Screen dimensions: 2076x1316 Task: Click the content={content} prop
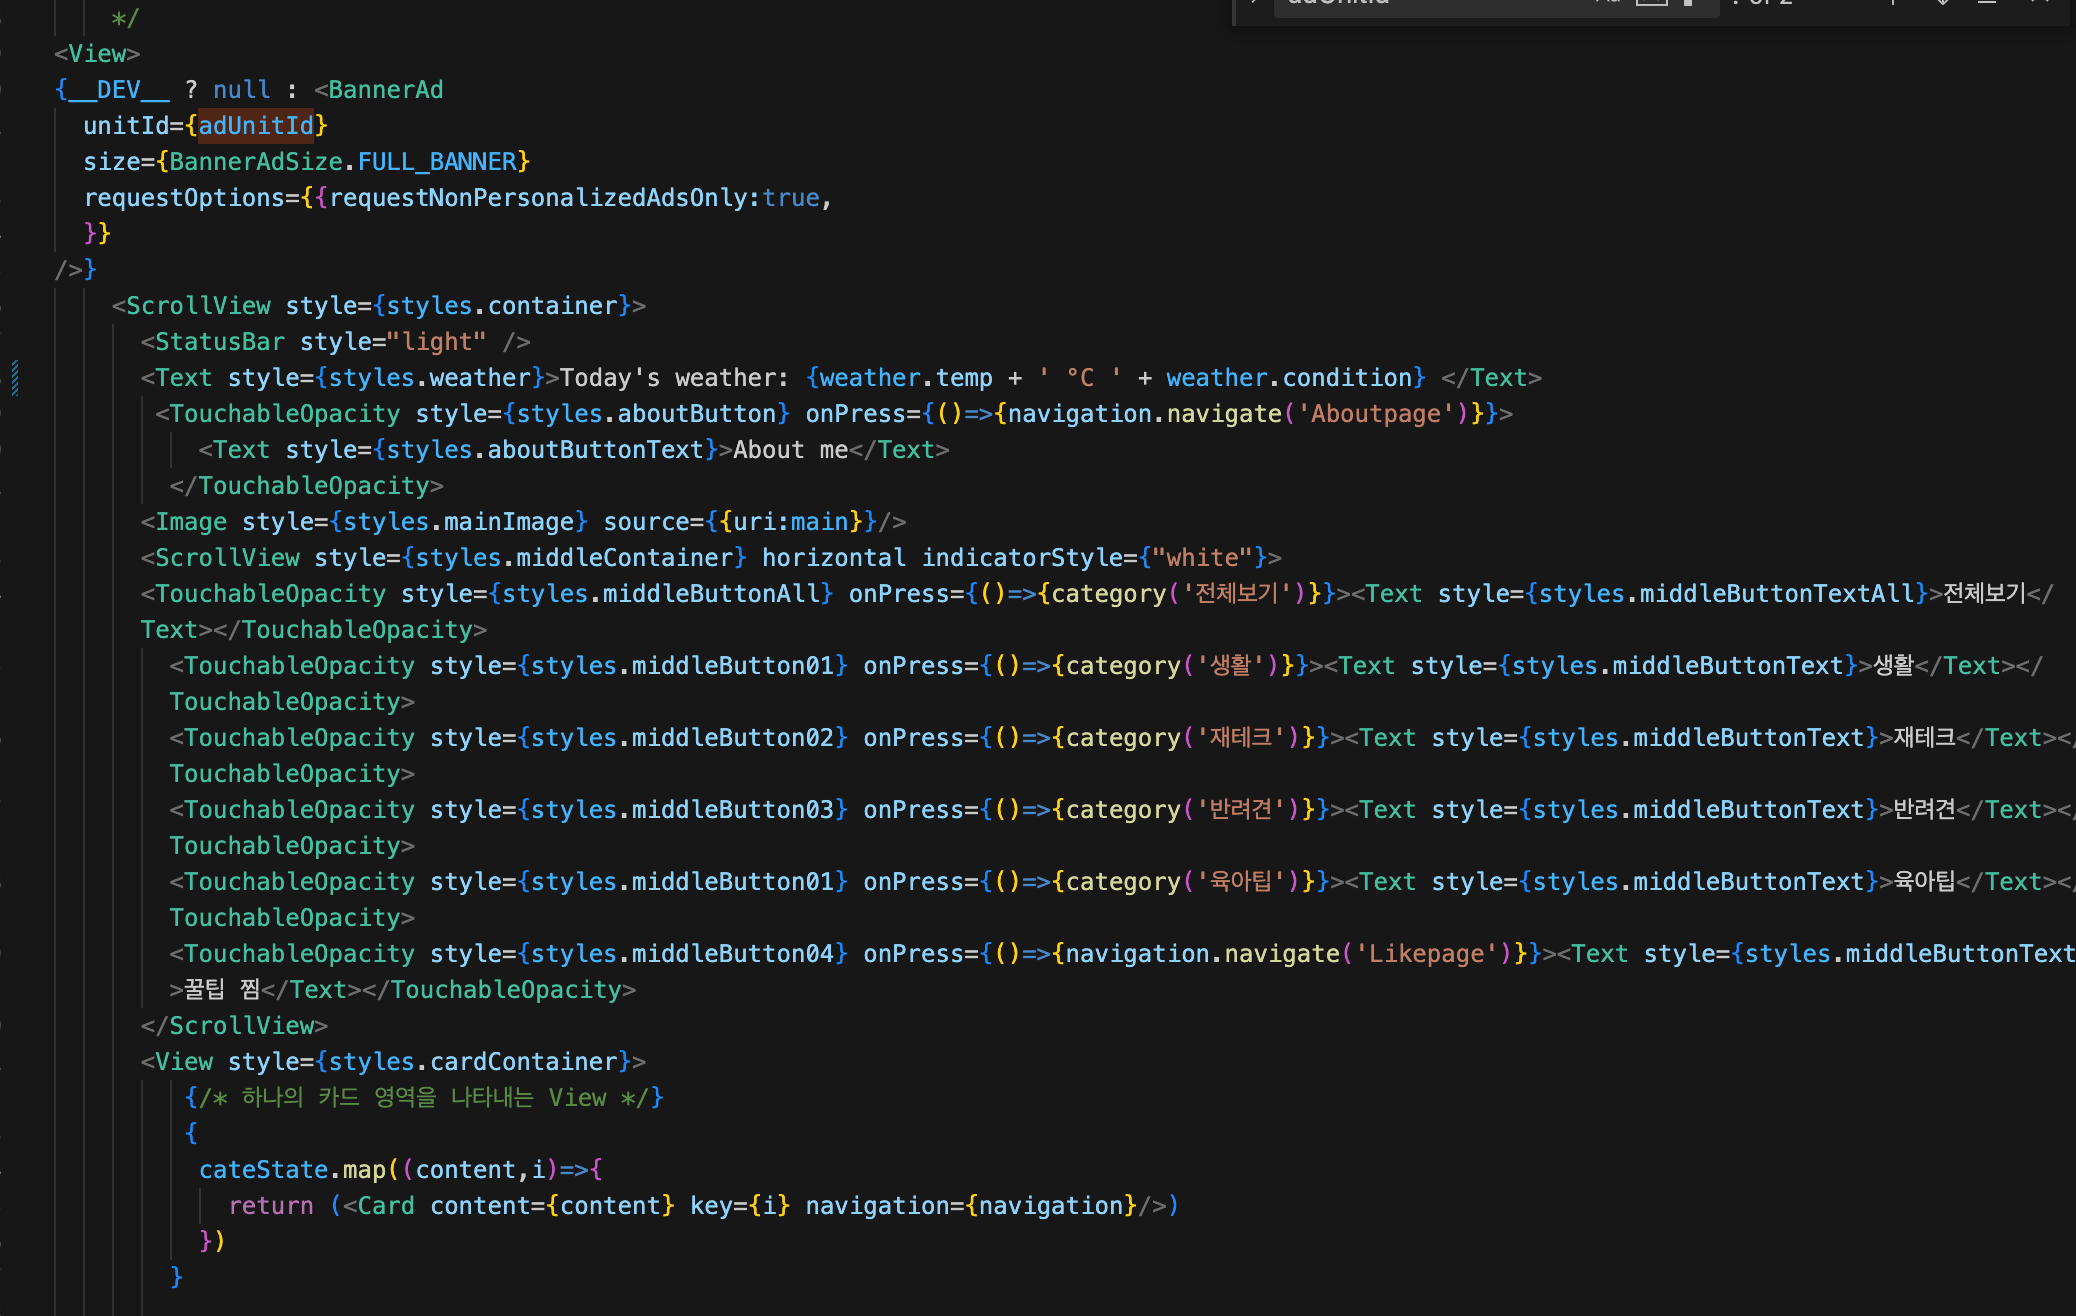point(553,1206)
